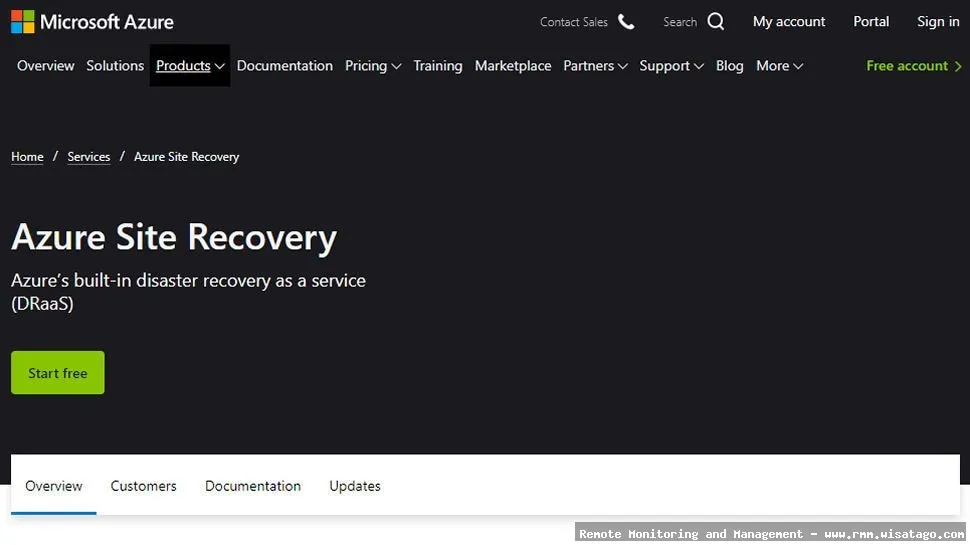Screen dimensions: 970x545
Task: Open the Overview item in top navigation
Action: point(46,66)
